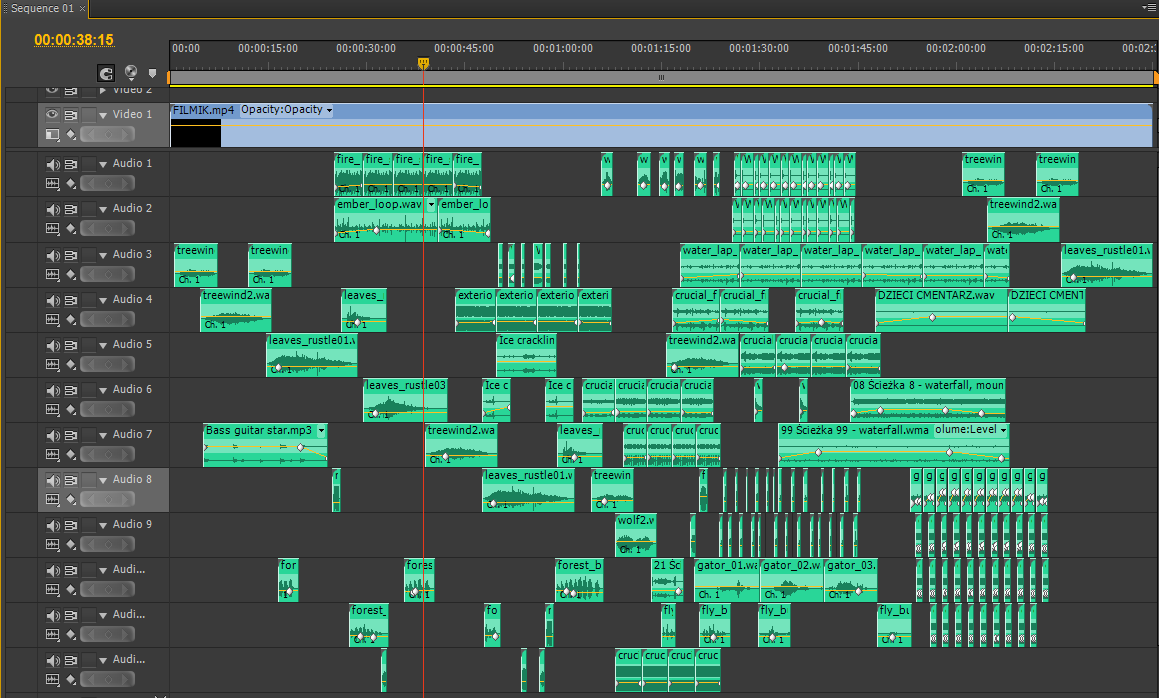Collapse the Audio 3 track
The image size is (1159, 698).
click(x=103, y=256)
